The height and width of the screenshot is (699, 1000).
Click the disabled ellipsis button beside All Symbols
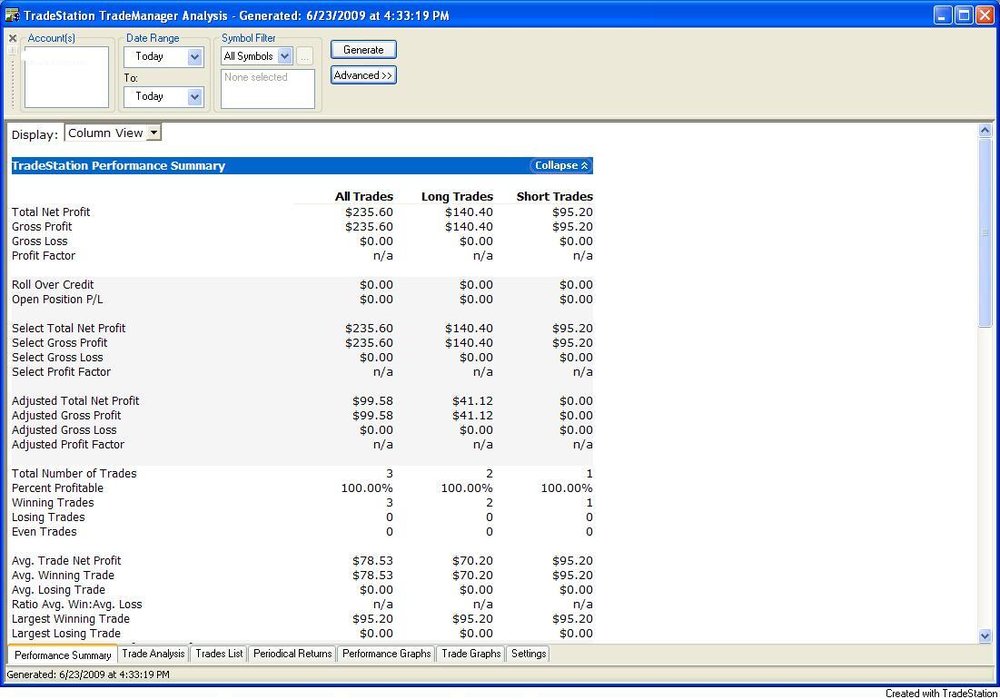tap(305, 56)
